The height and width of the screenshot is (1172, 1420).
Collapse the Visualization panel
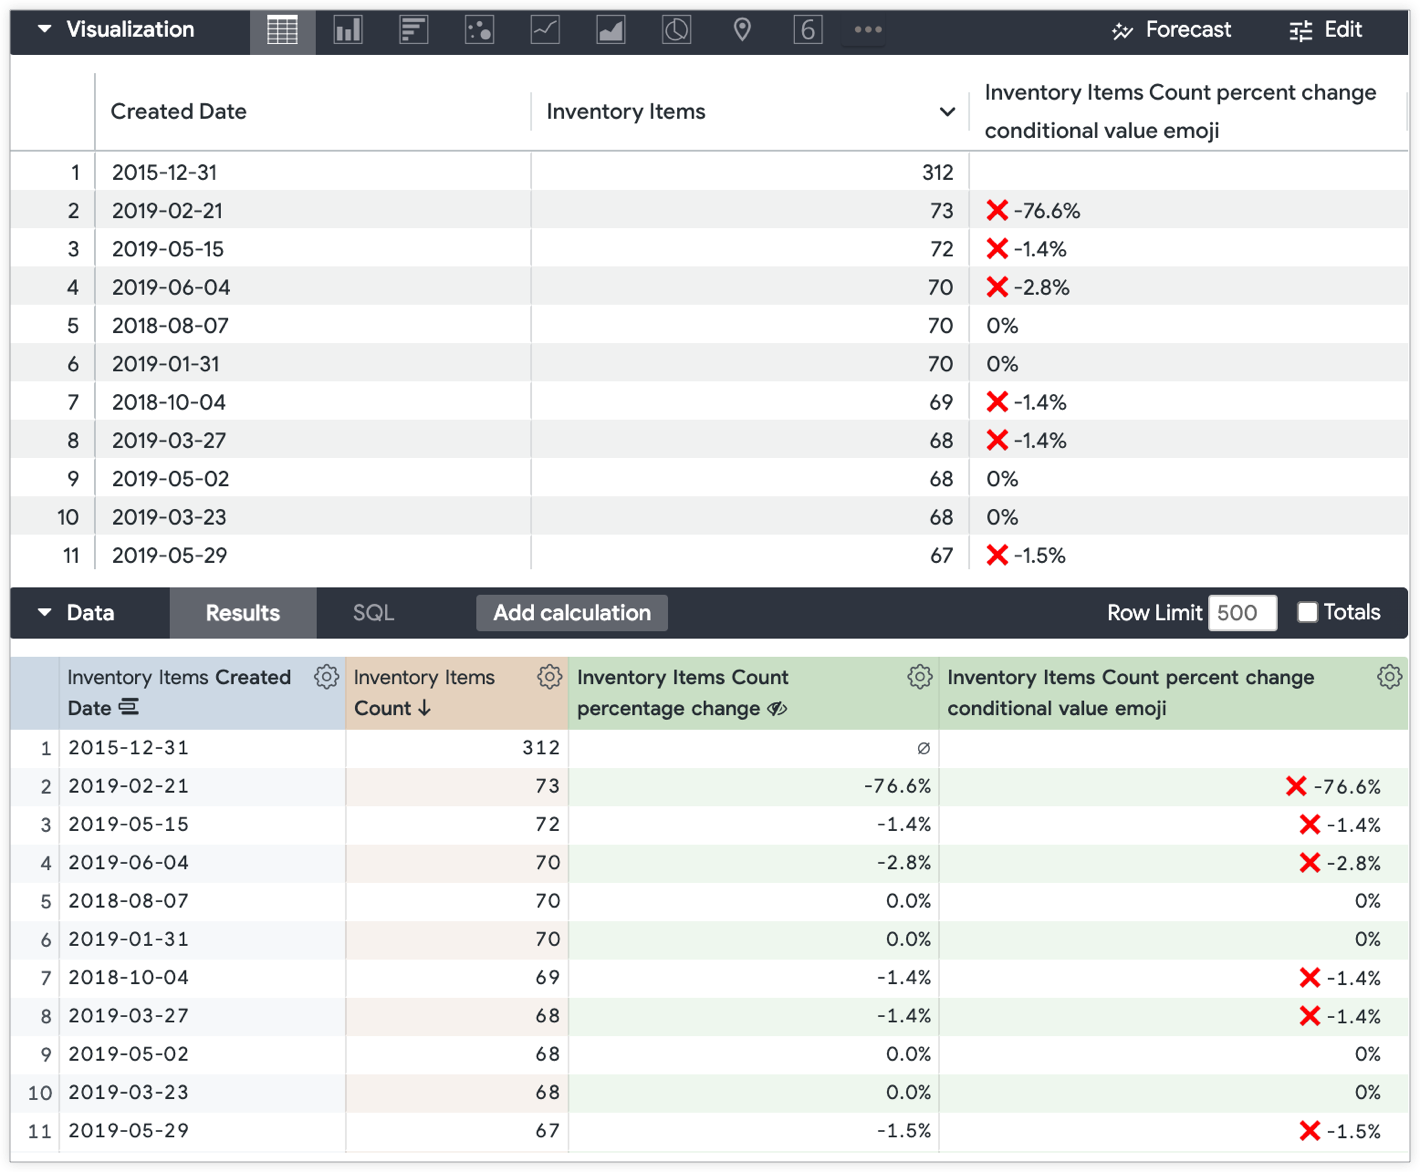pos(45,30)
